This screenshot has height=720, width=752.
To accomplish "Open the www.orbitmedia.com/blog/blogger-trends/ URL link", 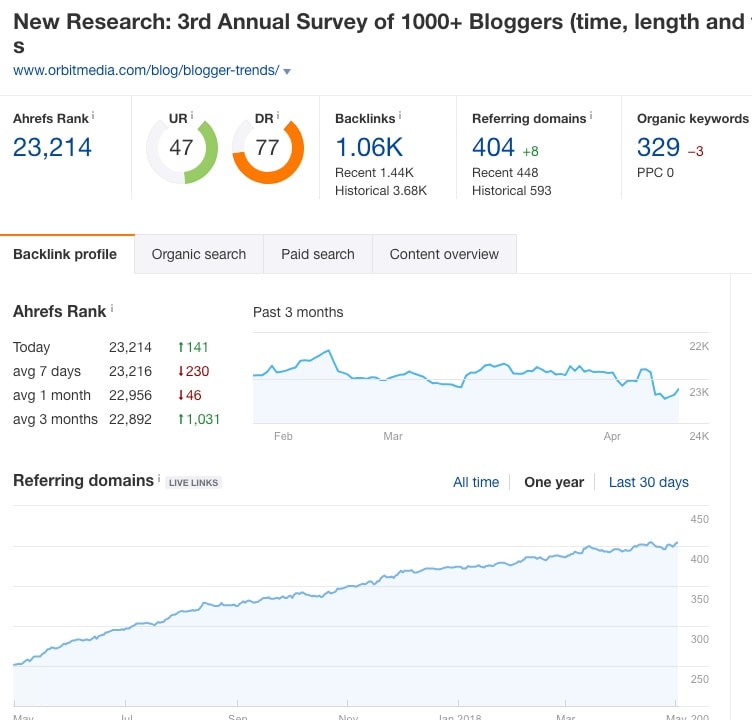I will click(146, 71).
